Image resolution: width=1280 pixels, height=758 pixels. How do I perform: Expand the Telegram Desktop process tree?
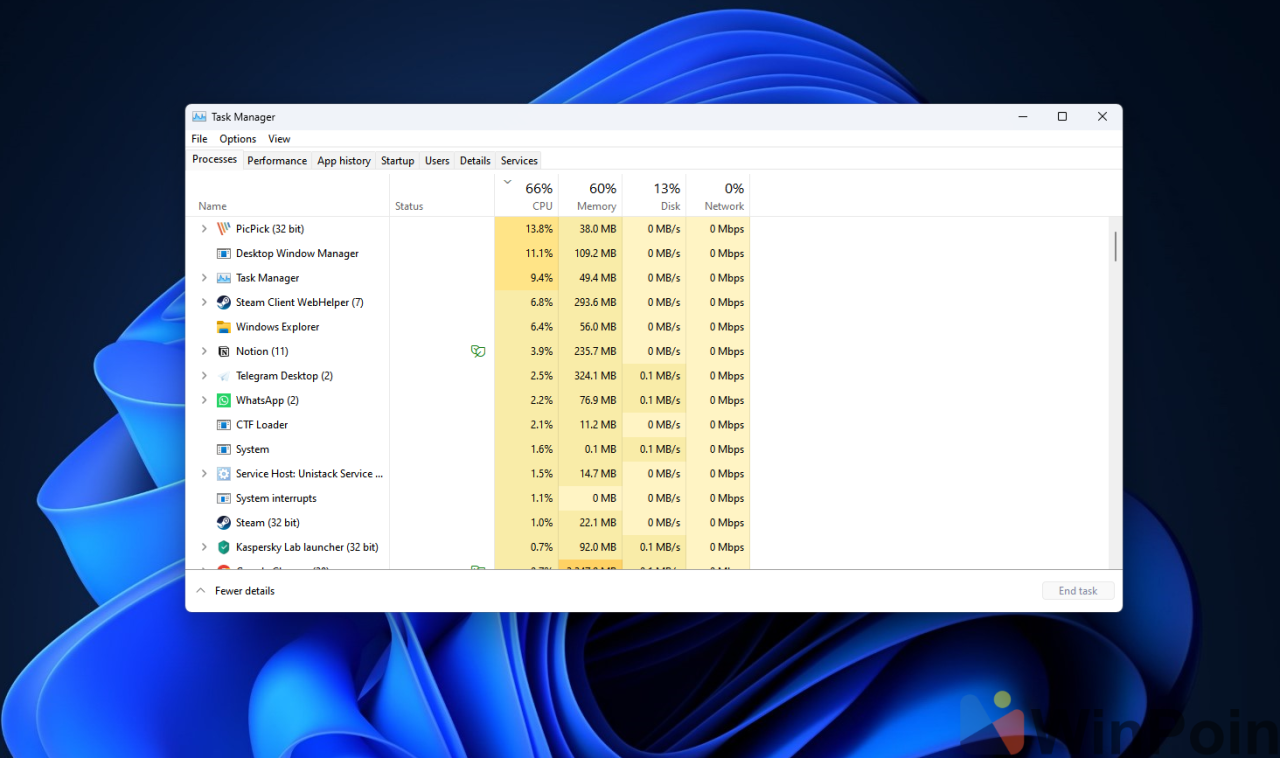tap(204, 375)
